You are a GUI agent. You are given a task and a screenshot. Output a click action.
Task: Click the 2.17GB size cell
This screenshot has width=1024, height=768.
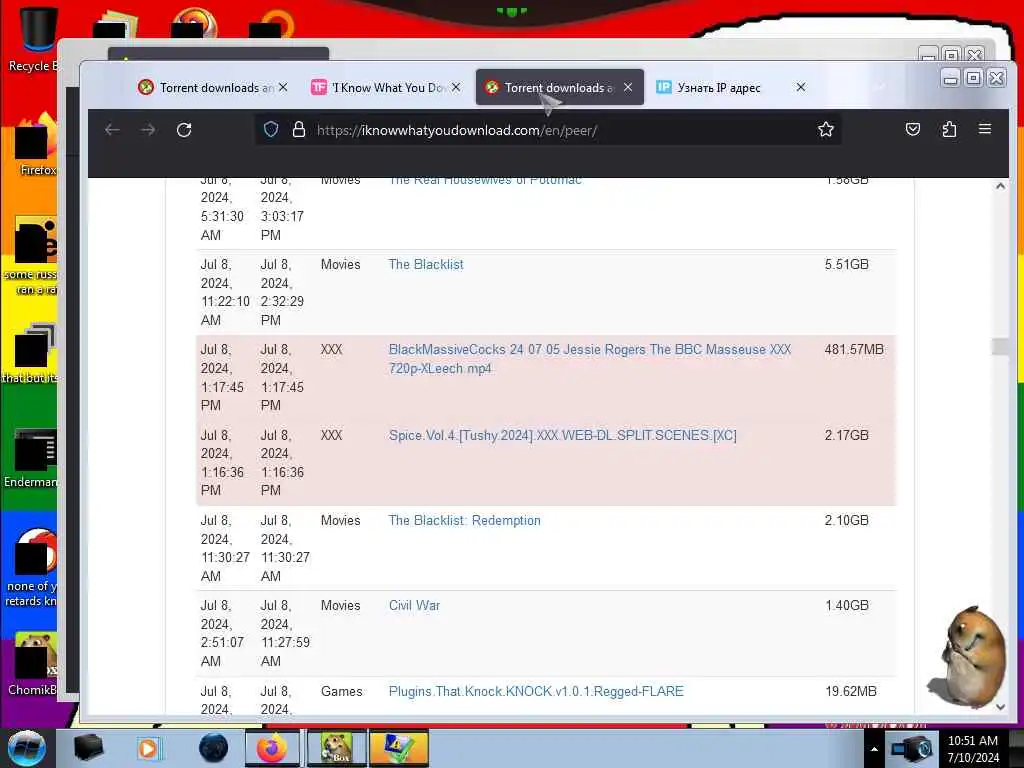846,436
